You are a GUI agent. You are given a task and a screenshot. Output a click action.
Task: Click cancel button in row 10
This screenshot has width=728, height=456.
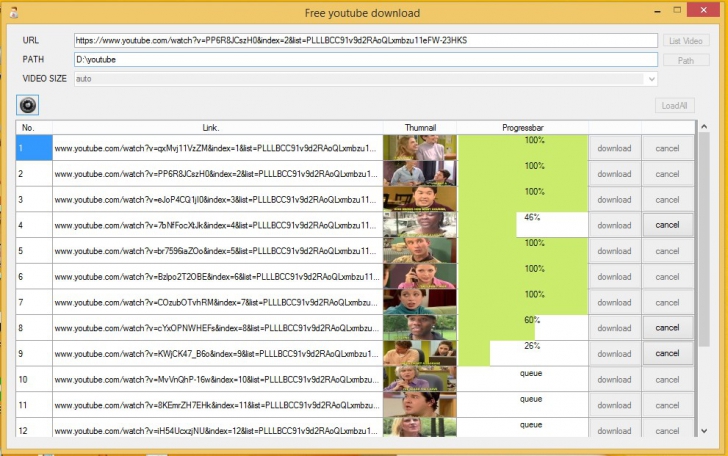(x=667, y=379)
